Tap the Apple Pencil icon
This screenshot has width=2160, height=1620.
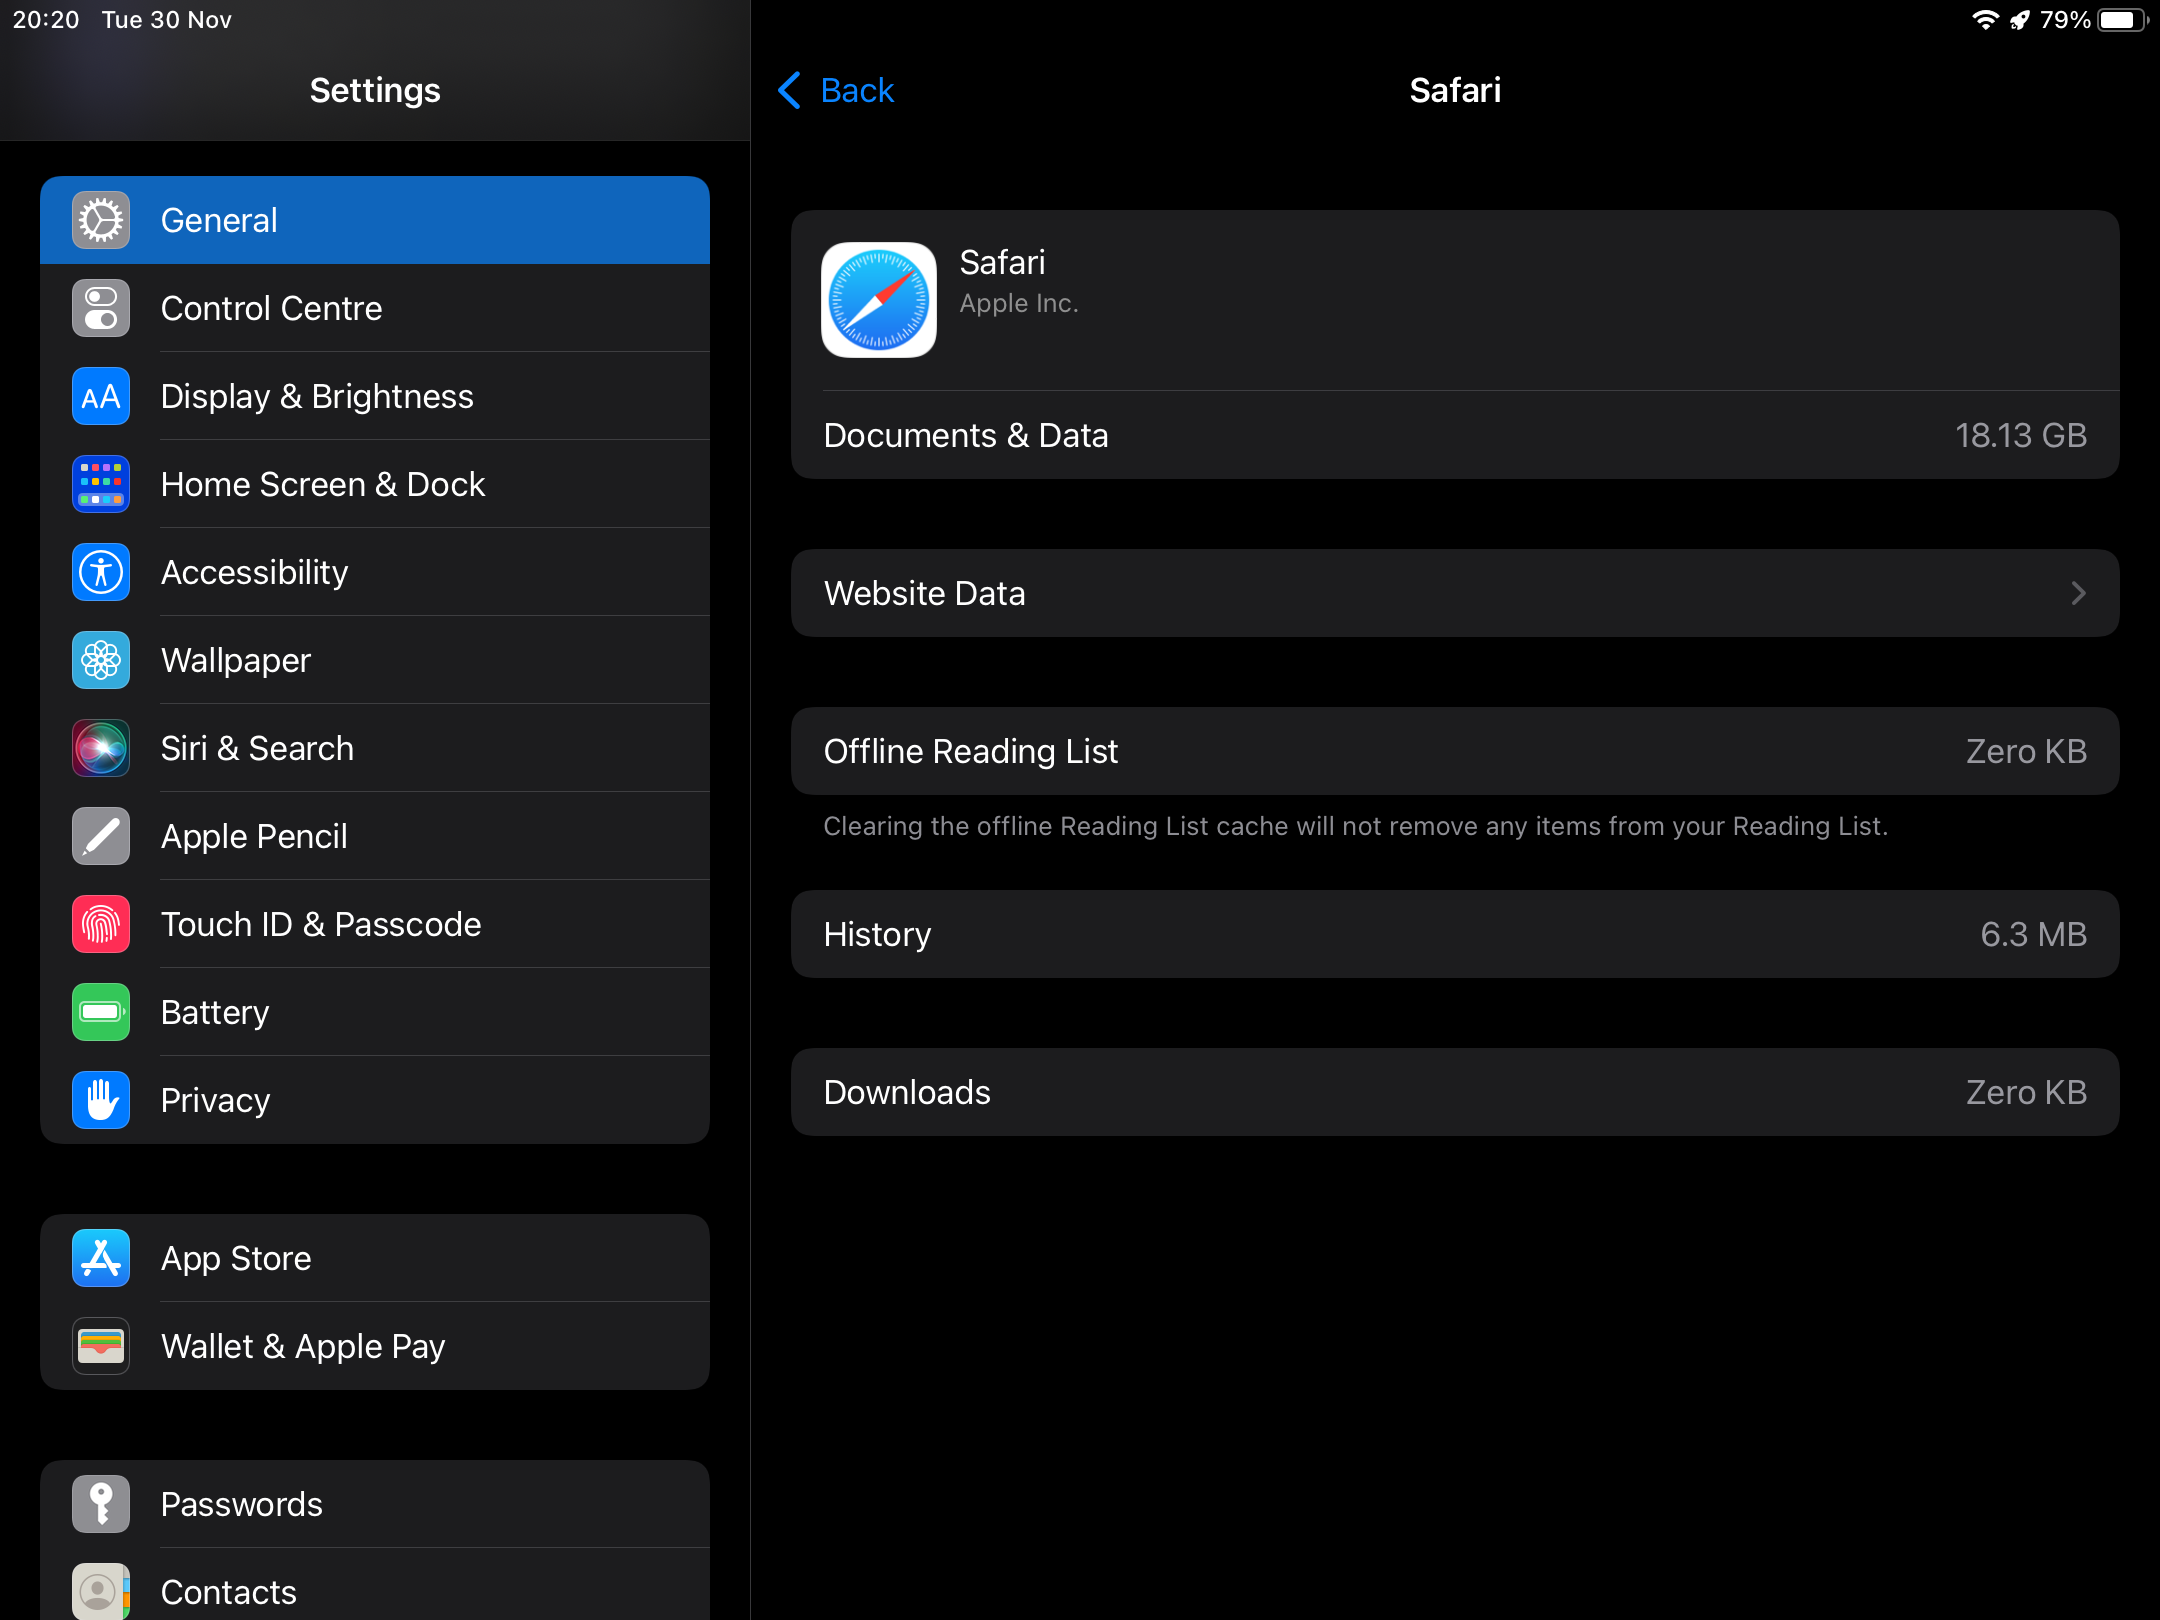tap(101, 836)
